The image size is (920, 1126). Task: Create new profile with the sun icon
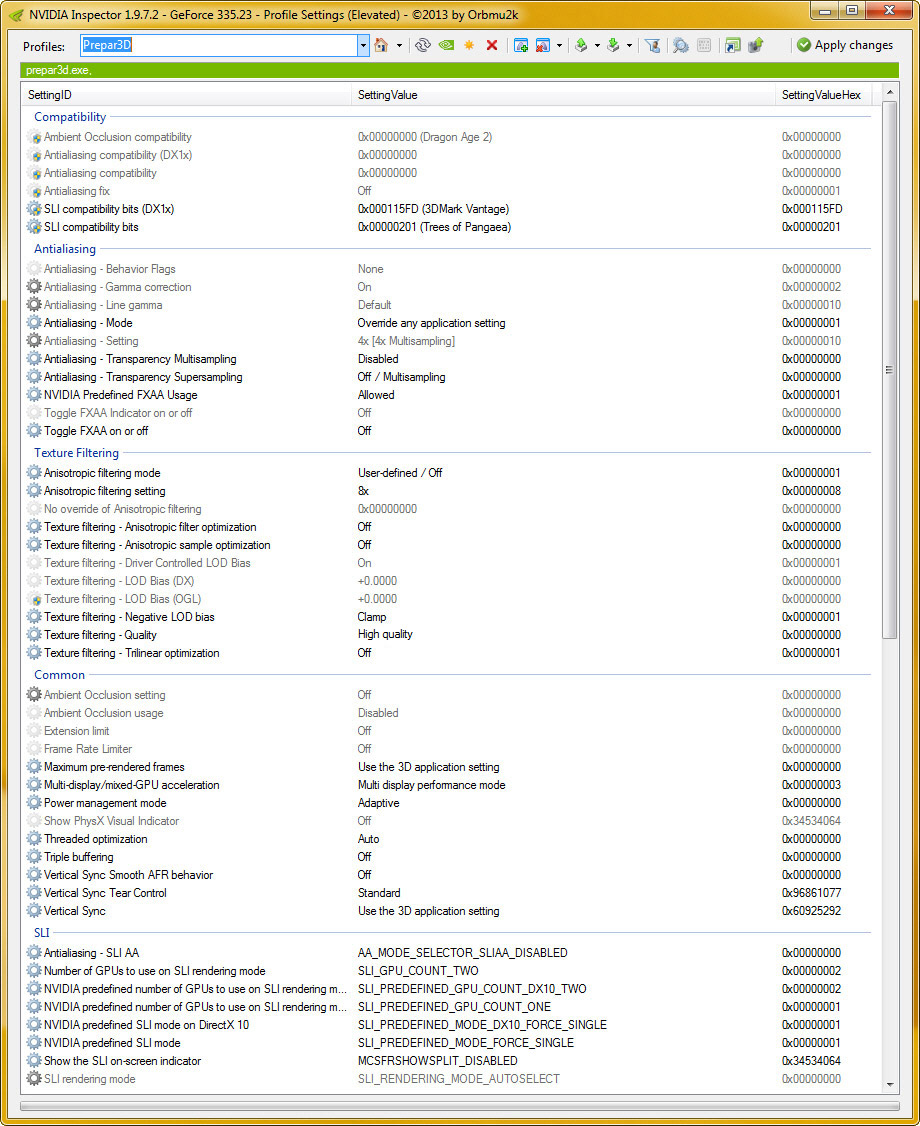click(x=468, y=45)
